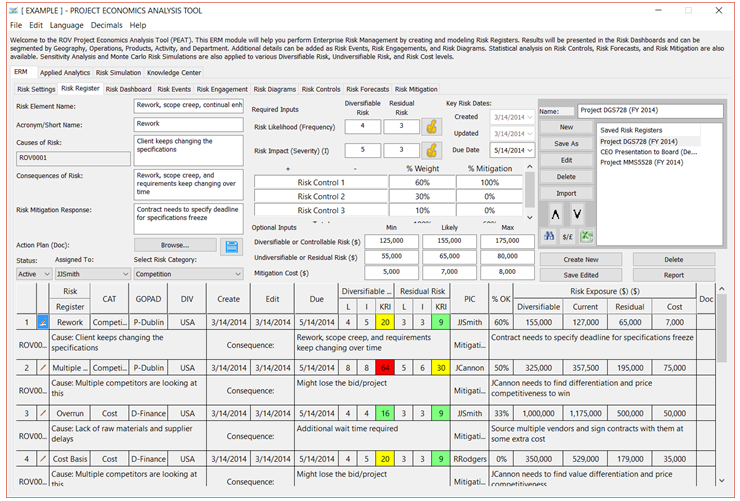Click the blue save disk icon near Browse

pos(231,247)
